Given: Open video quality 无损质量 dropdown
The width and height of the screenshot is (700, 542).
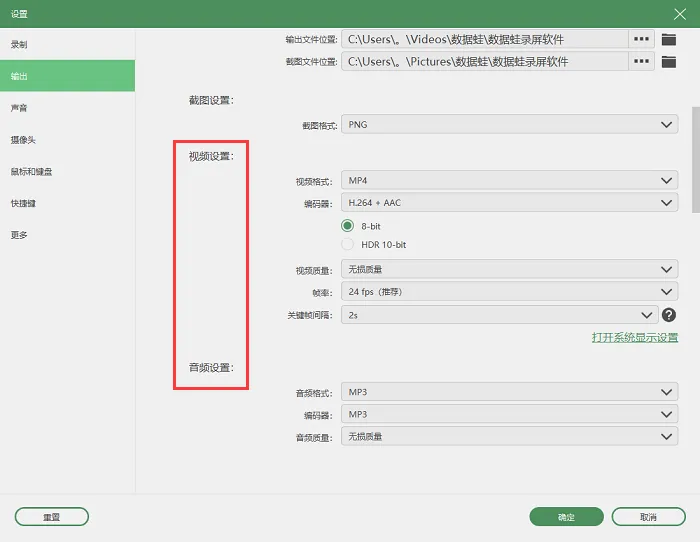Looking at the screenshot, I should tap(510, 269).
